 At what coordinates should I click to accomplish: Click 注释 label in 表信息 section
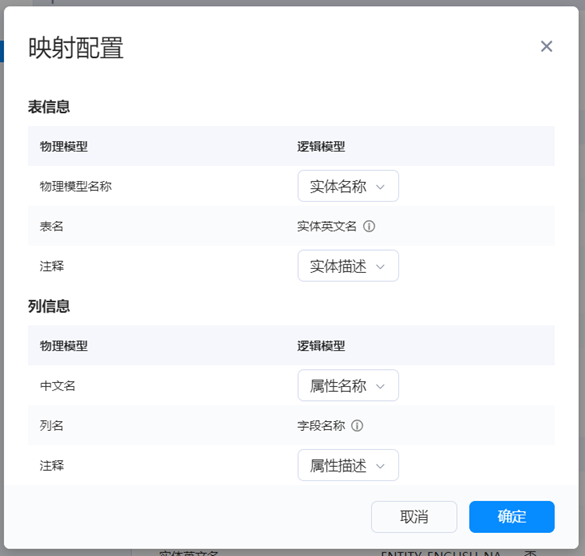[51, 266]
